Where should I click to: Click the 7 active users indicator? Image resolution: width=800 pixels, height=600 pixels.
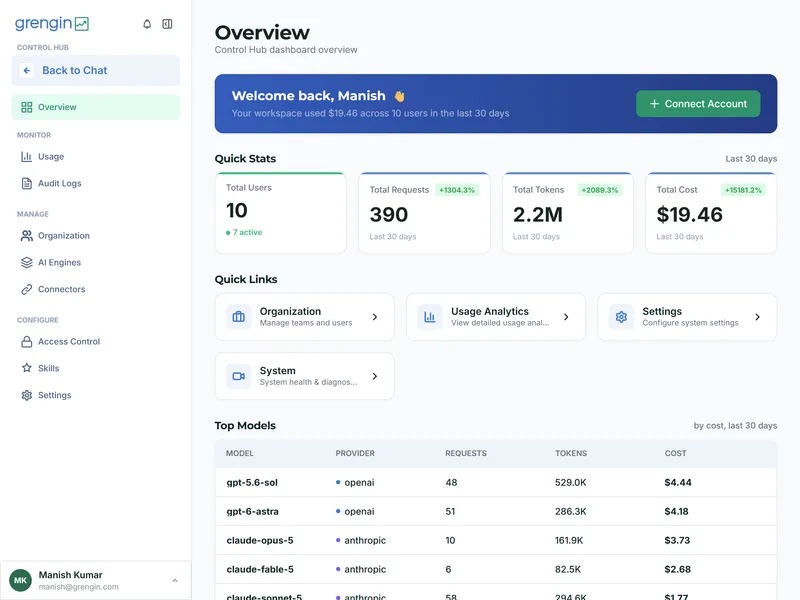point(244,232)
